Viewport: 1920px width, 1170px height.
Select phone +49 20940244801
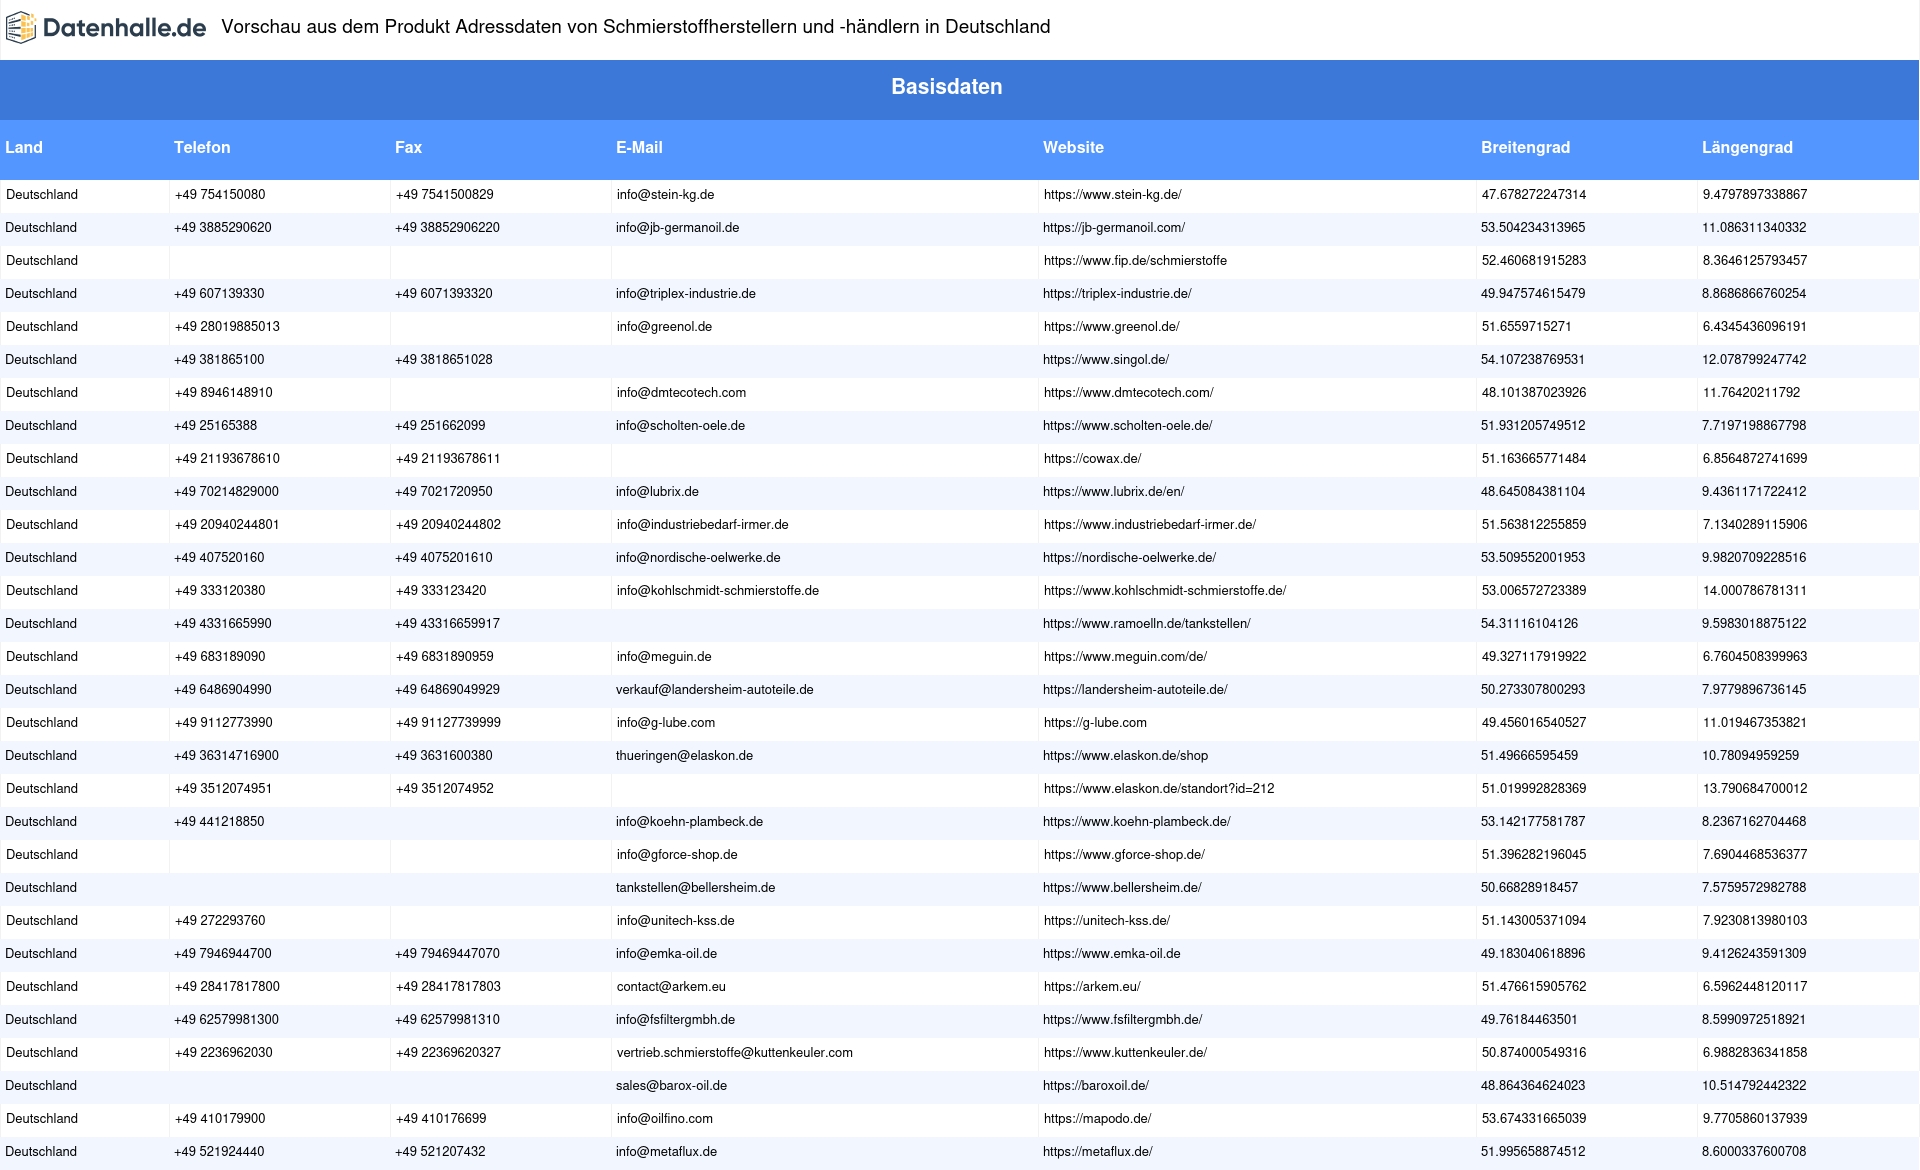pos(227,525)
